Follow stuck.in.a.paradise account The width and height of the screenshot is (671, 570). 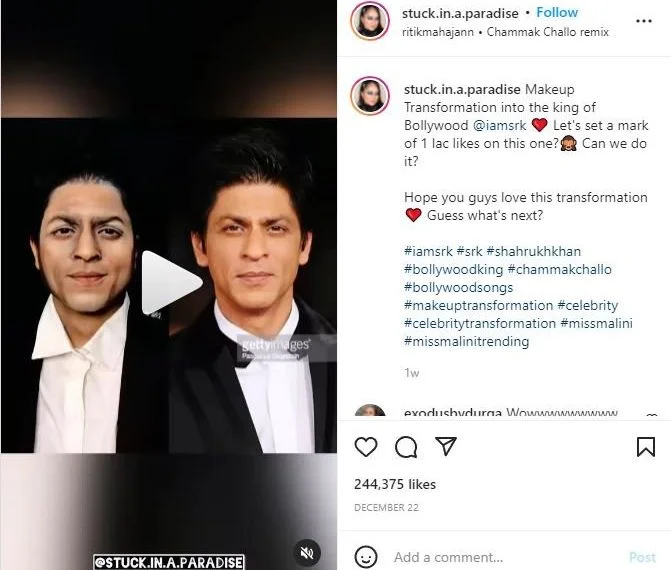click(x=557, y=13)
